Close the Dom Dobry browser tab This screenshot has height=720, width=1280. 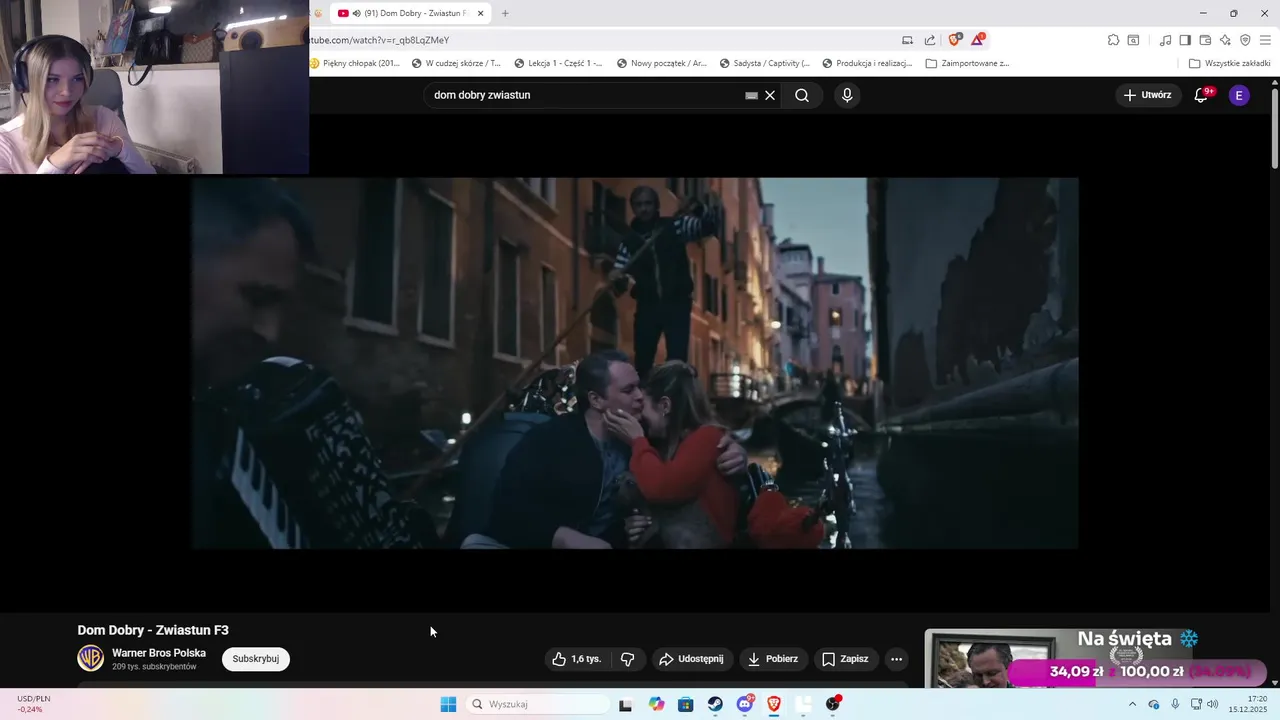480,13
